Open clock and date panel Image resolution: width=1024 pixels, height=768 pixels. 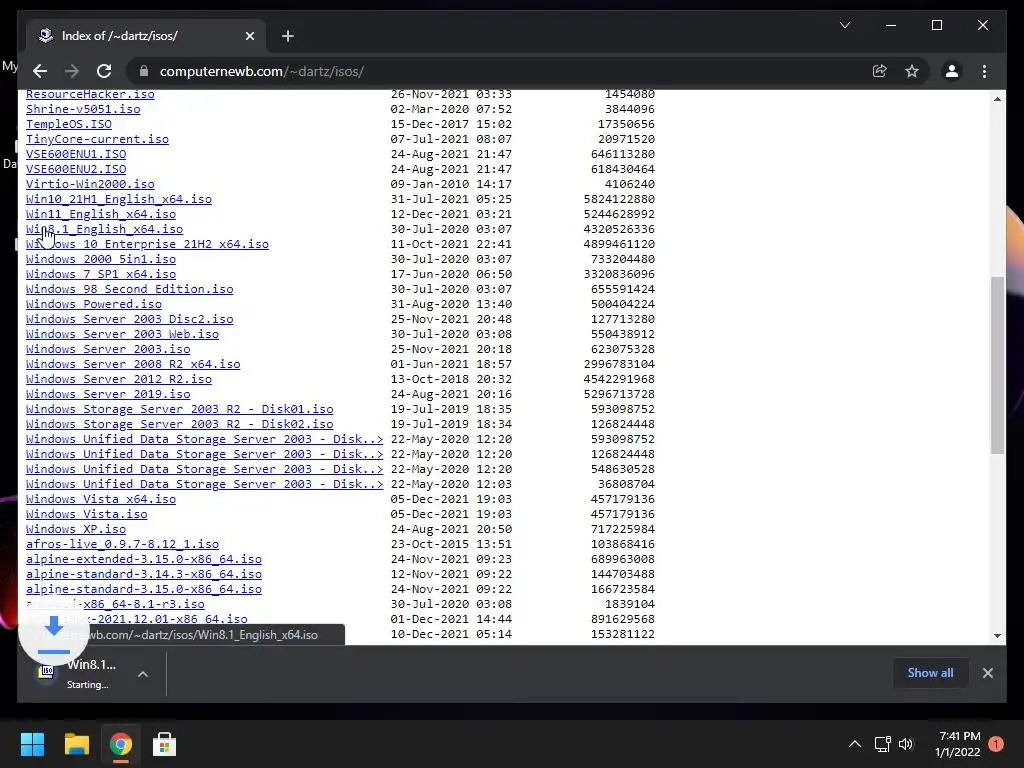point(957,744)
